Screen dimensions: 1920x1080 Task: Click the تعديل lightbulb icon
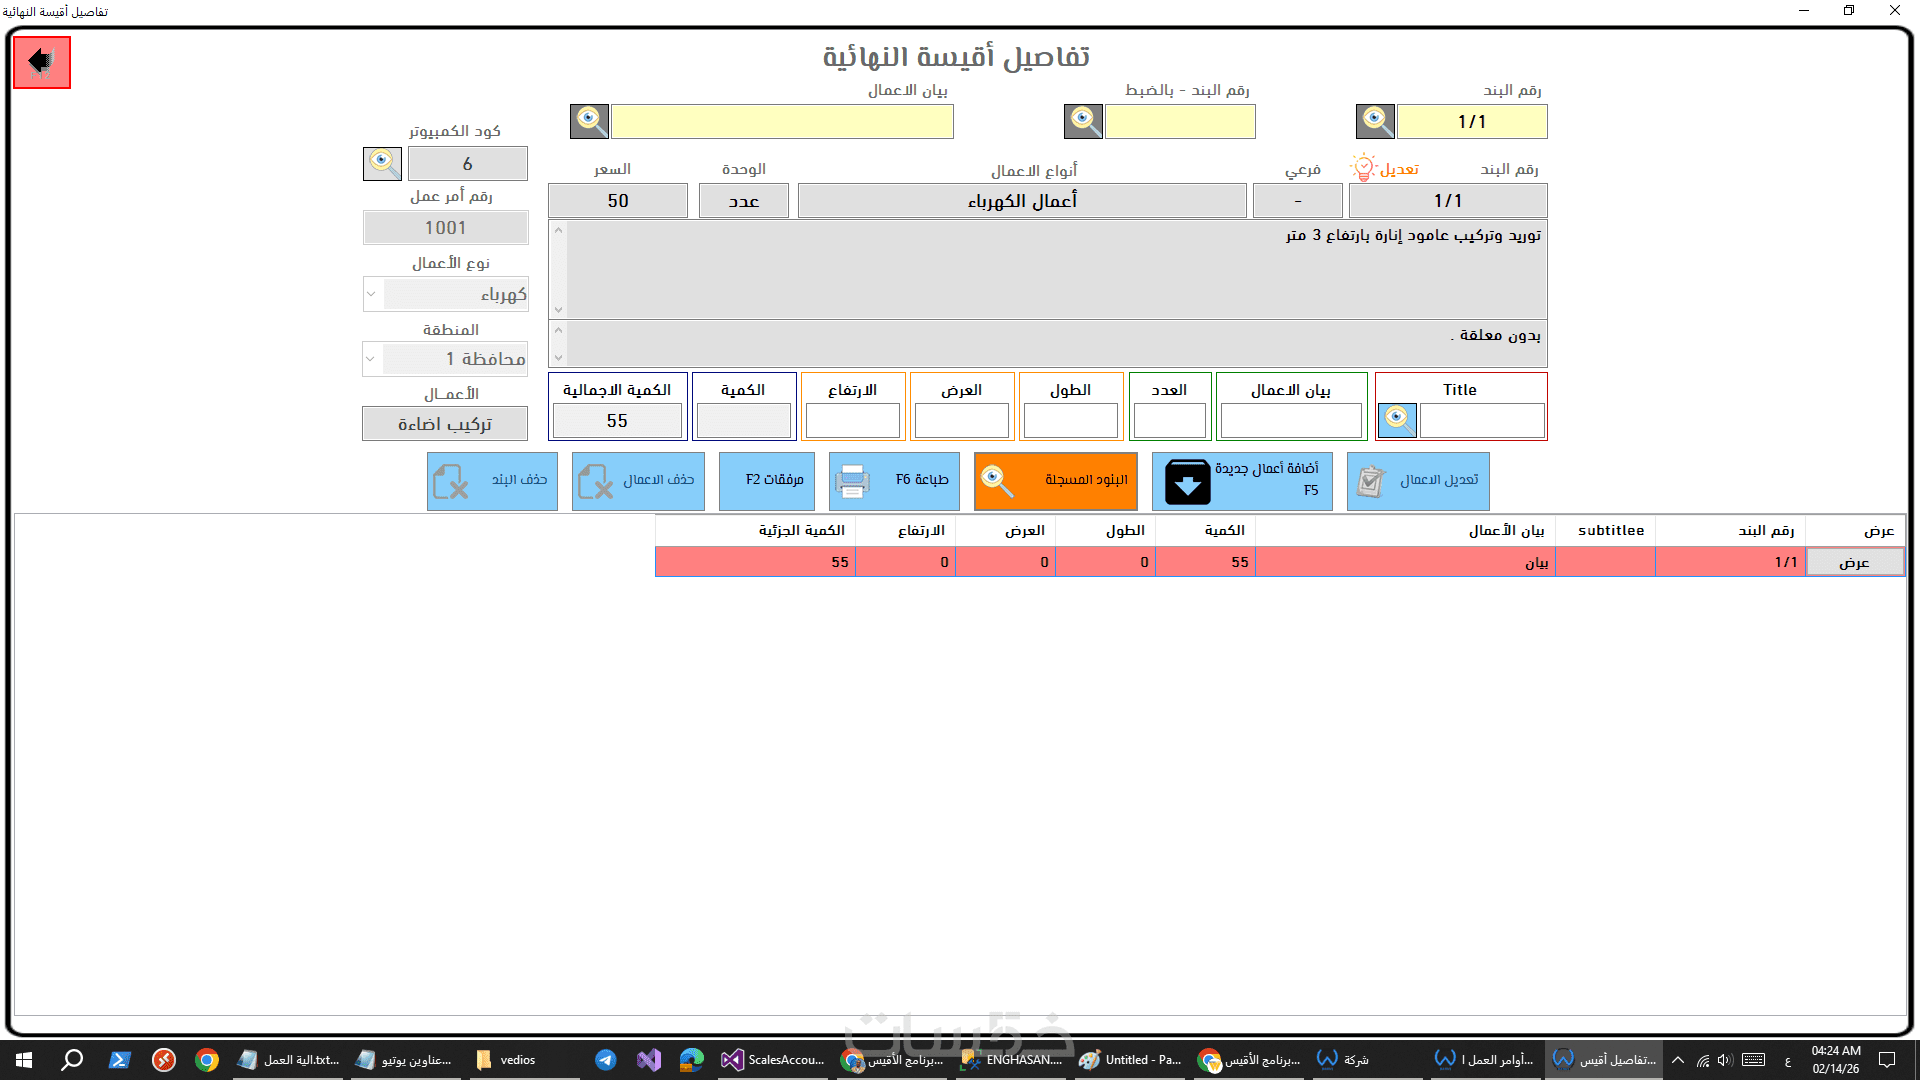(1364, 168)
